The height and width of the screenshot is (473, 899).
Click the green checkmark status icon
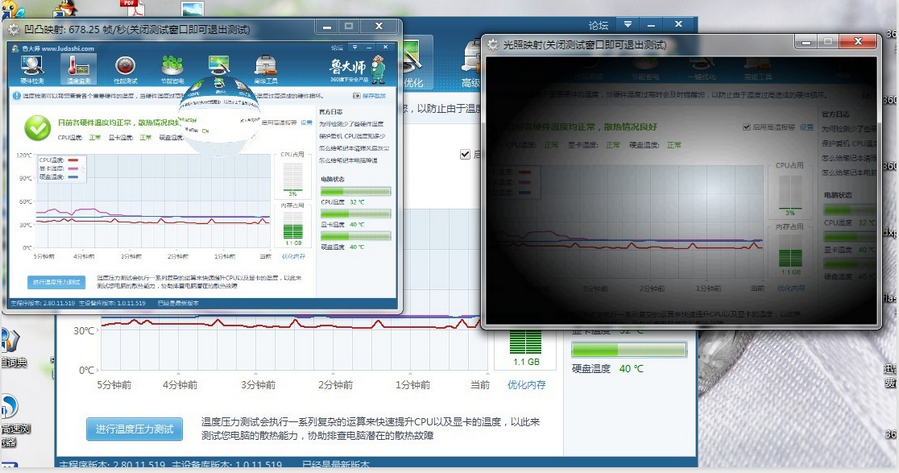pyautogui.click(x=38, y=126)
